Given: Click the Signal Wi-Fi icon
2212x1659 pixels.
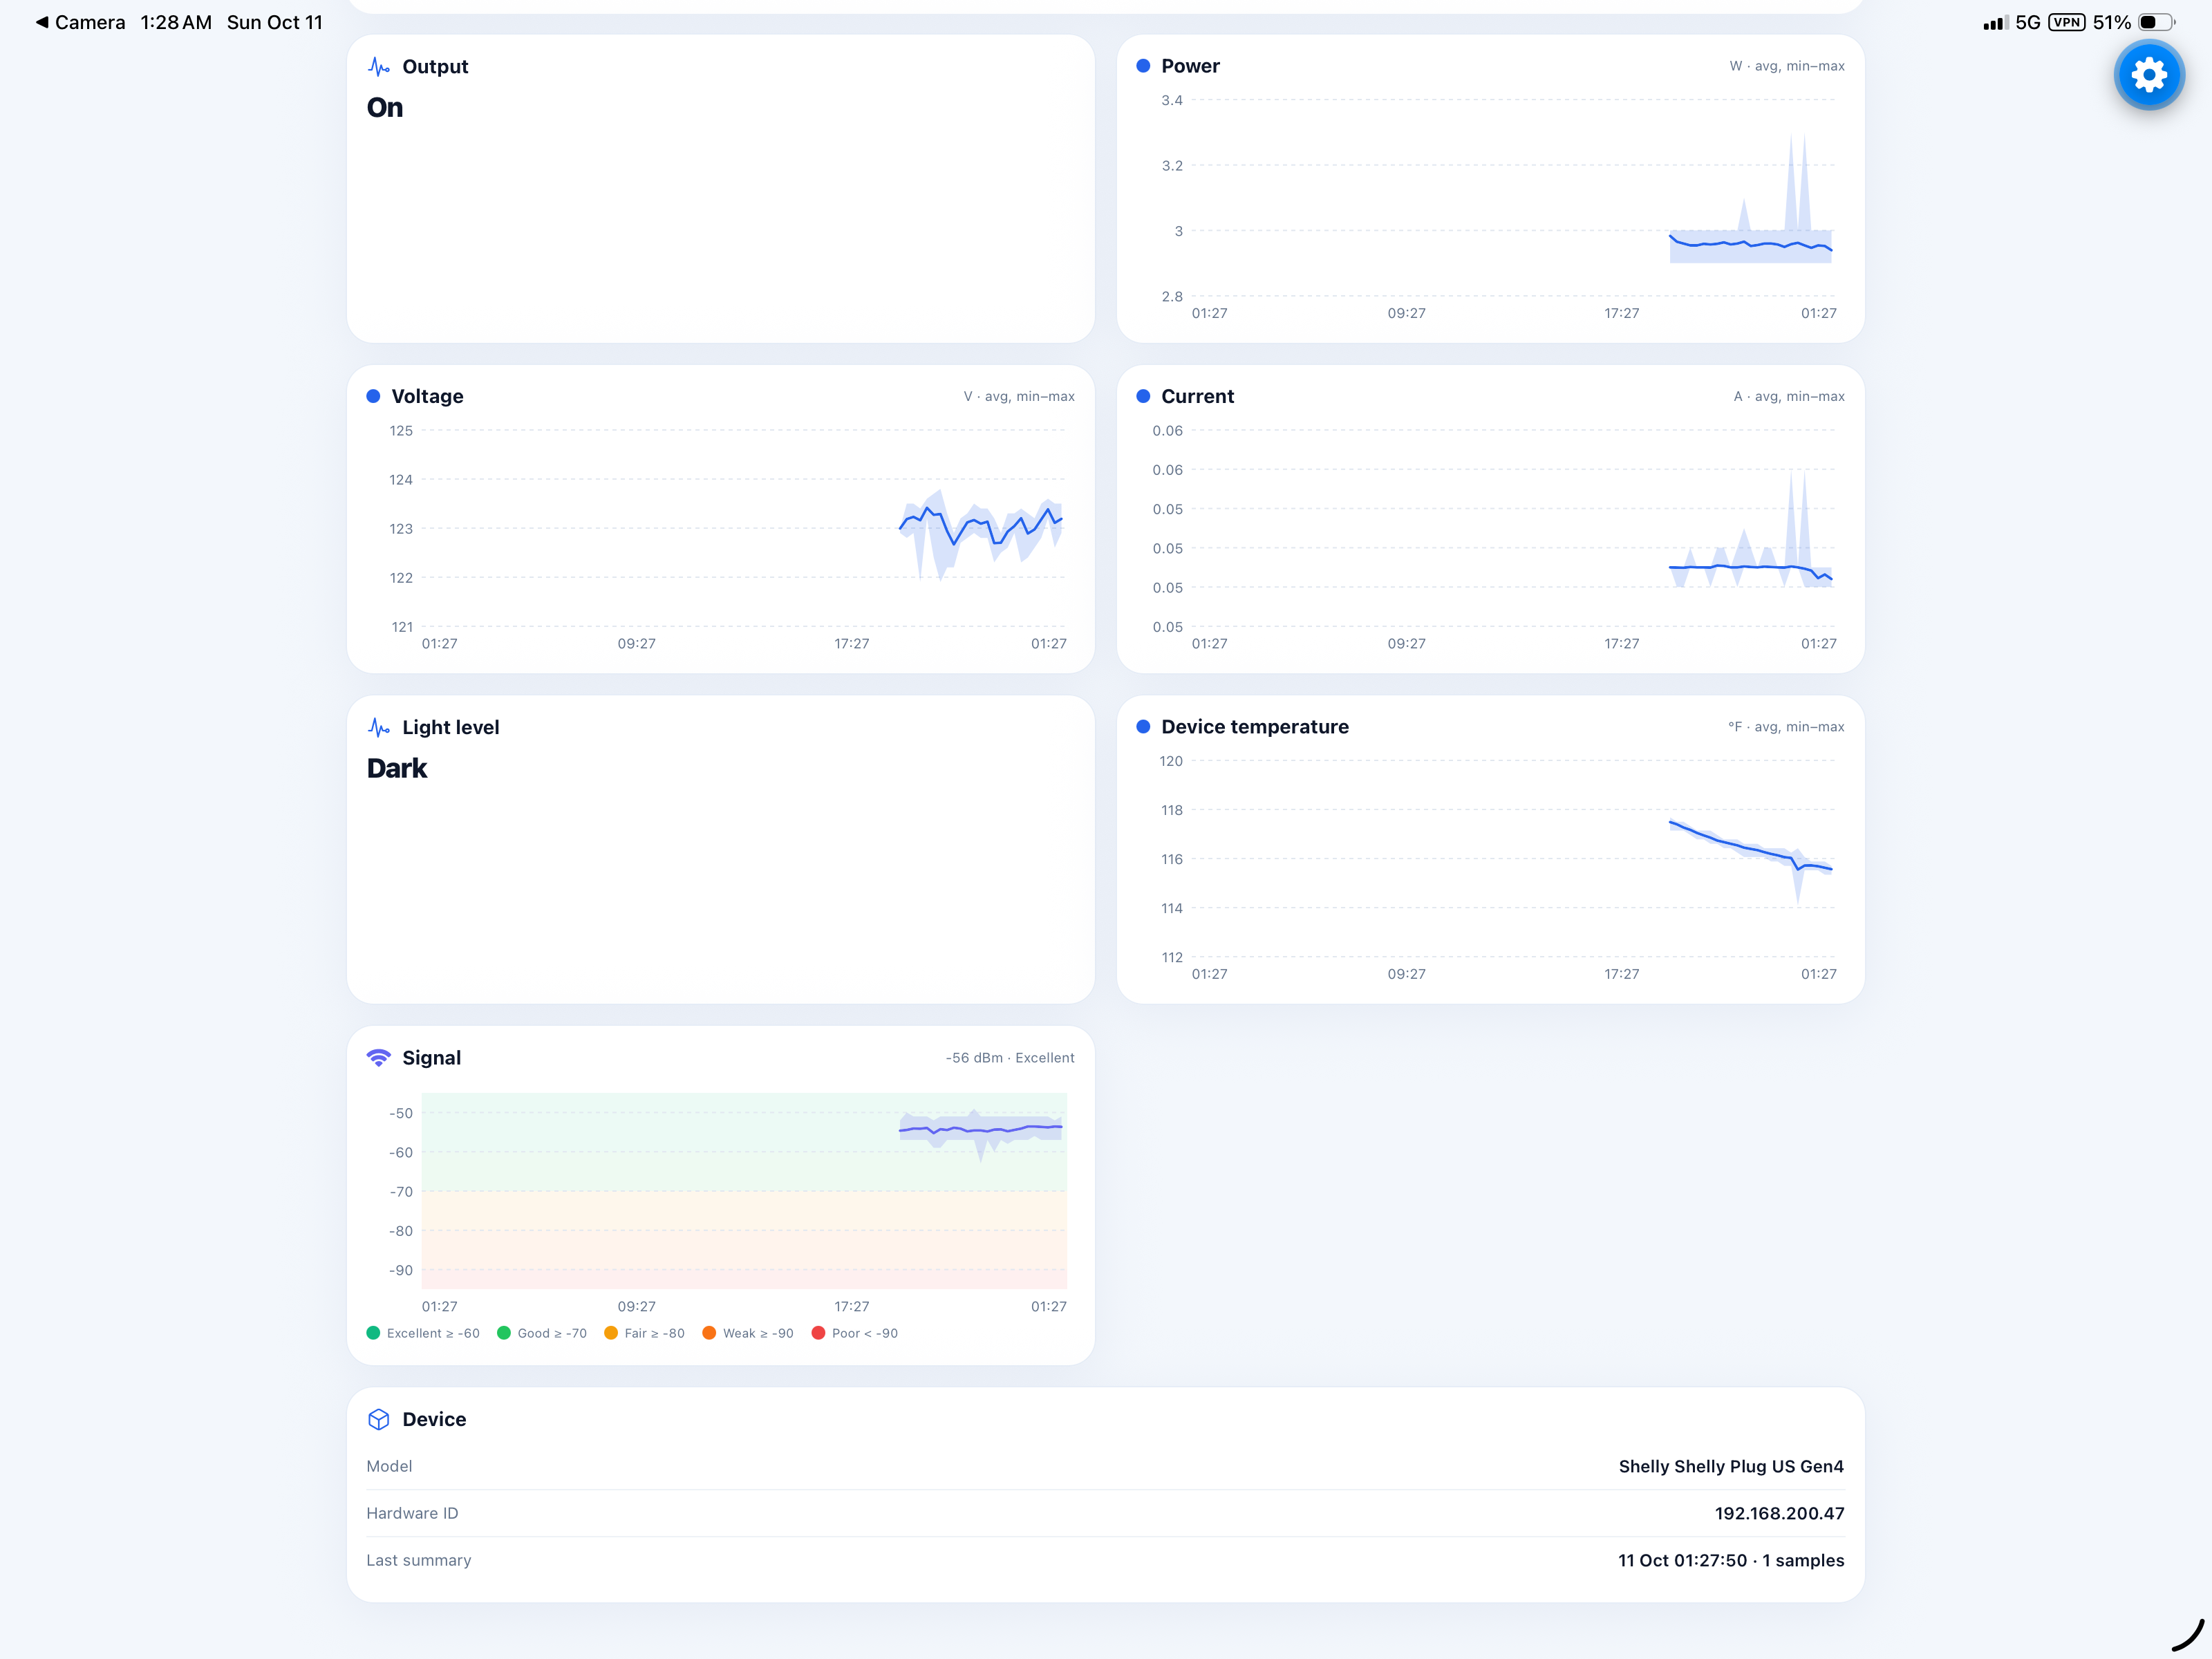Looking at the screenshot, I should tap(379, 1058).
